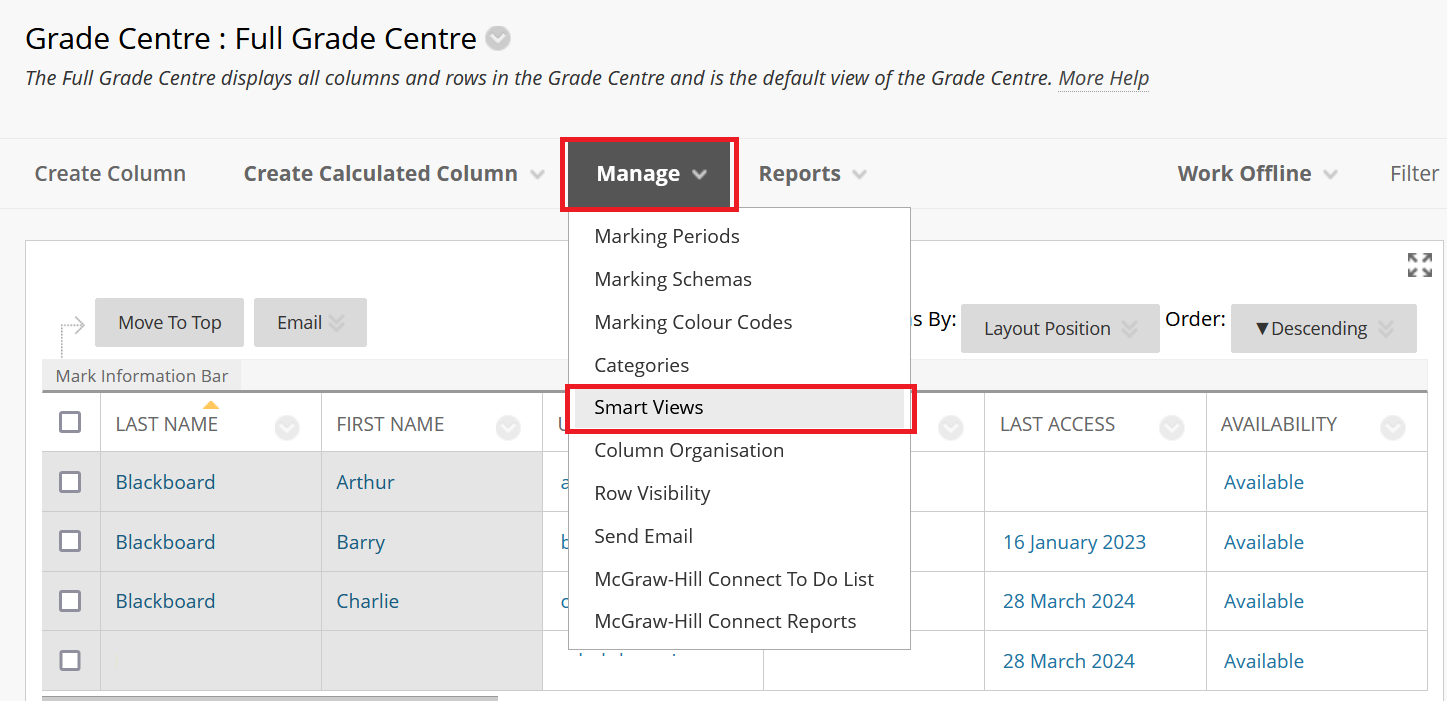Open the More Help link

point(1103,78)
